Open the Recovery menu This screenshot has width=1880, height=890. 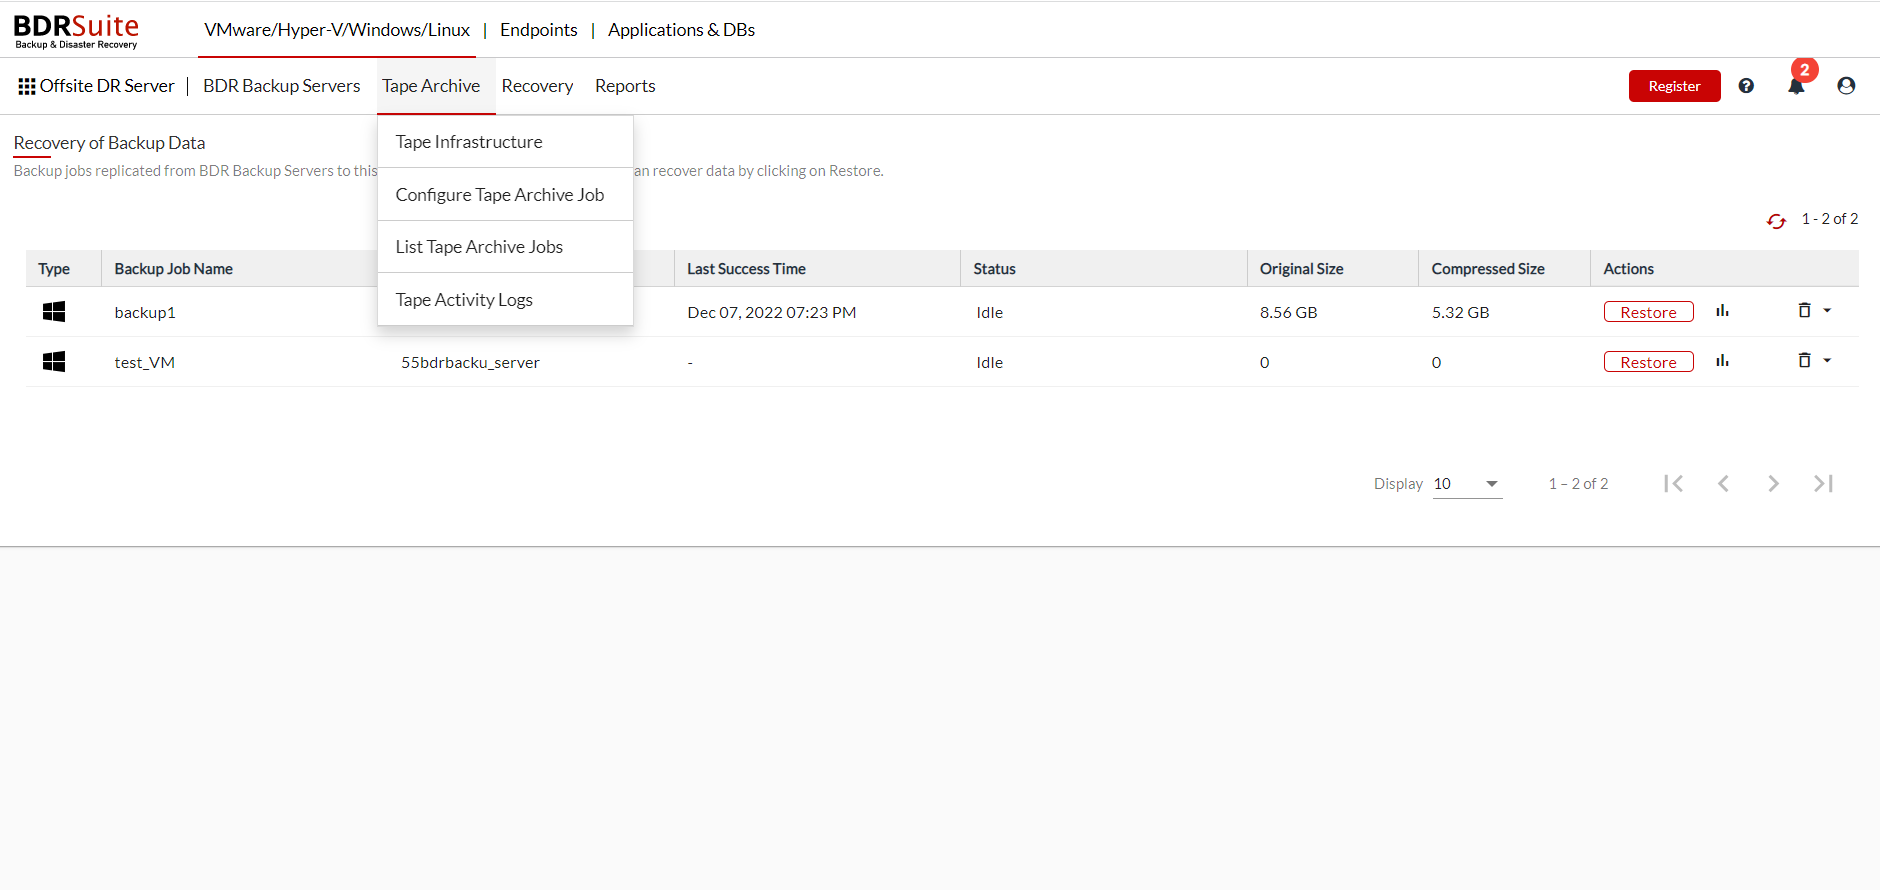tap(537, 86)
